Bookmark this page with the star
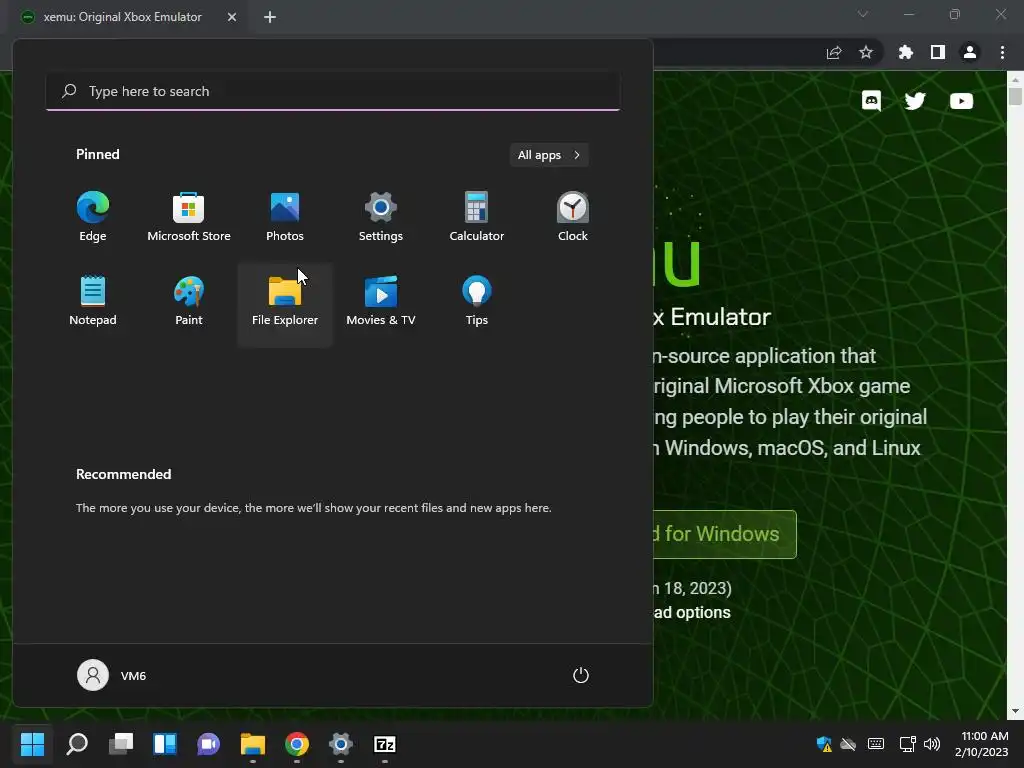 click(866, 52)
